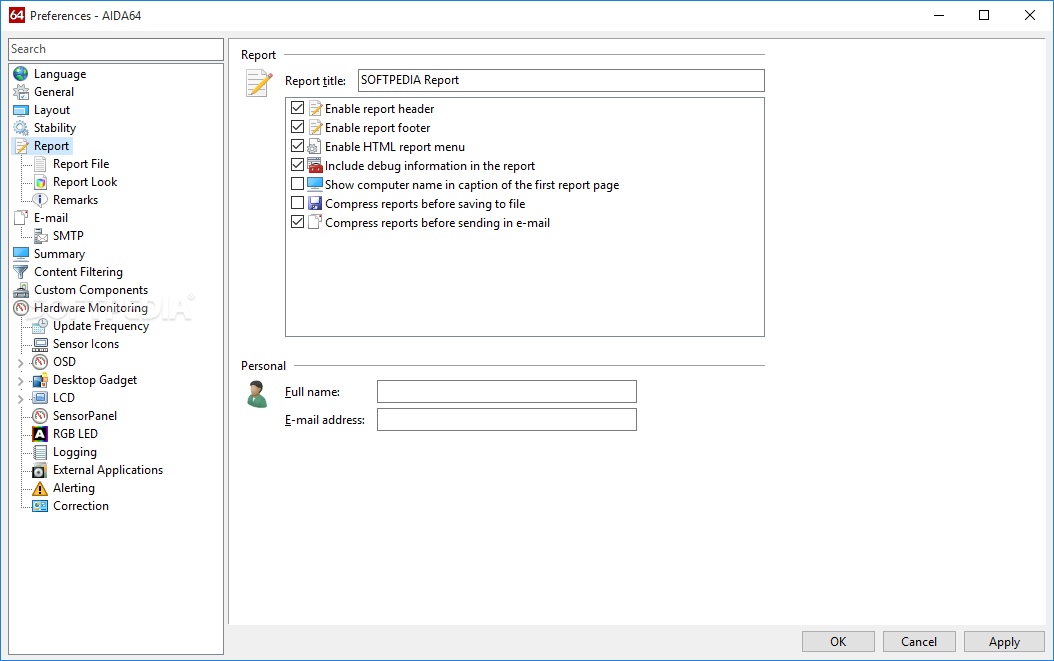The height and width of the screenshot is (661, 1054).
Task: Enable Show computer name in caption checkbox
Action: tap(298, 184)
